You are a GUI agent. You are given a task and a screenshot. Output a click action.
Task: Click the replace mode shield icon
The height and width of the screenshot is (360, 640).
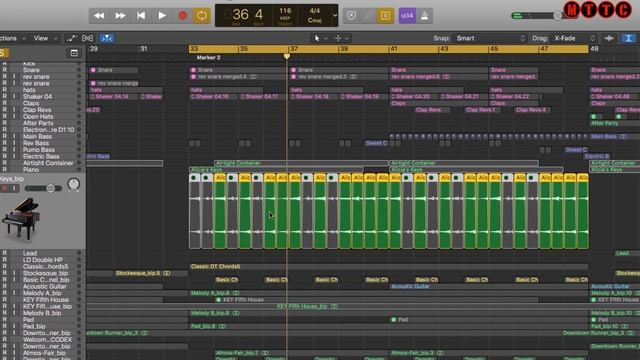click(x=351, y=16)
